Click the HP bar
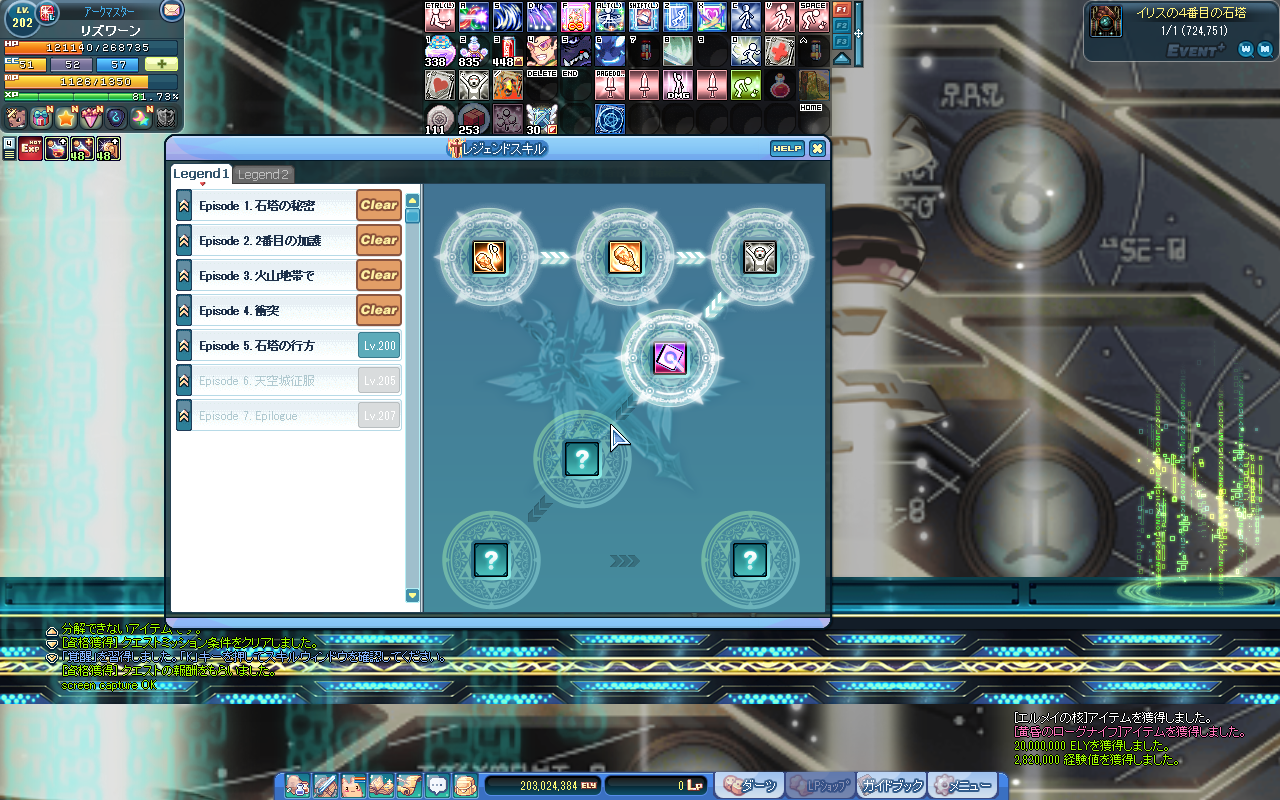 (x=91, y=47)
